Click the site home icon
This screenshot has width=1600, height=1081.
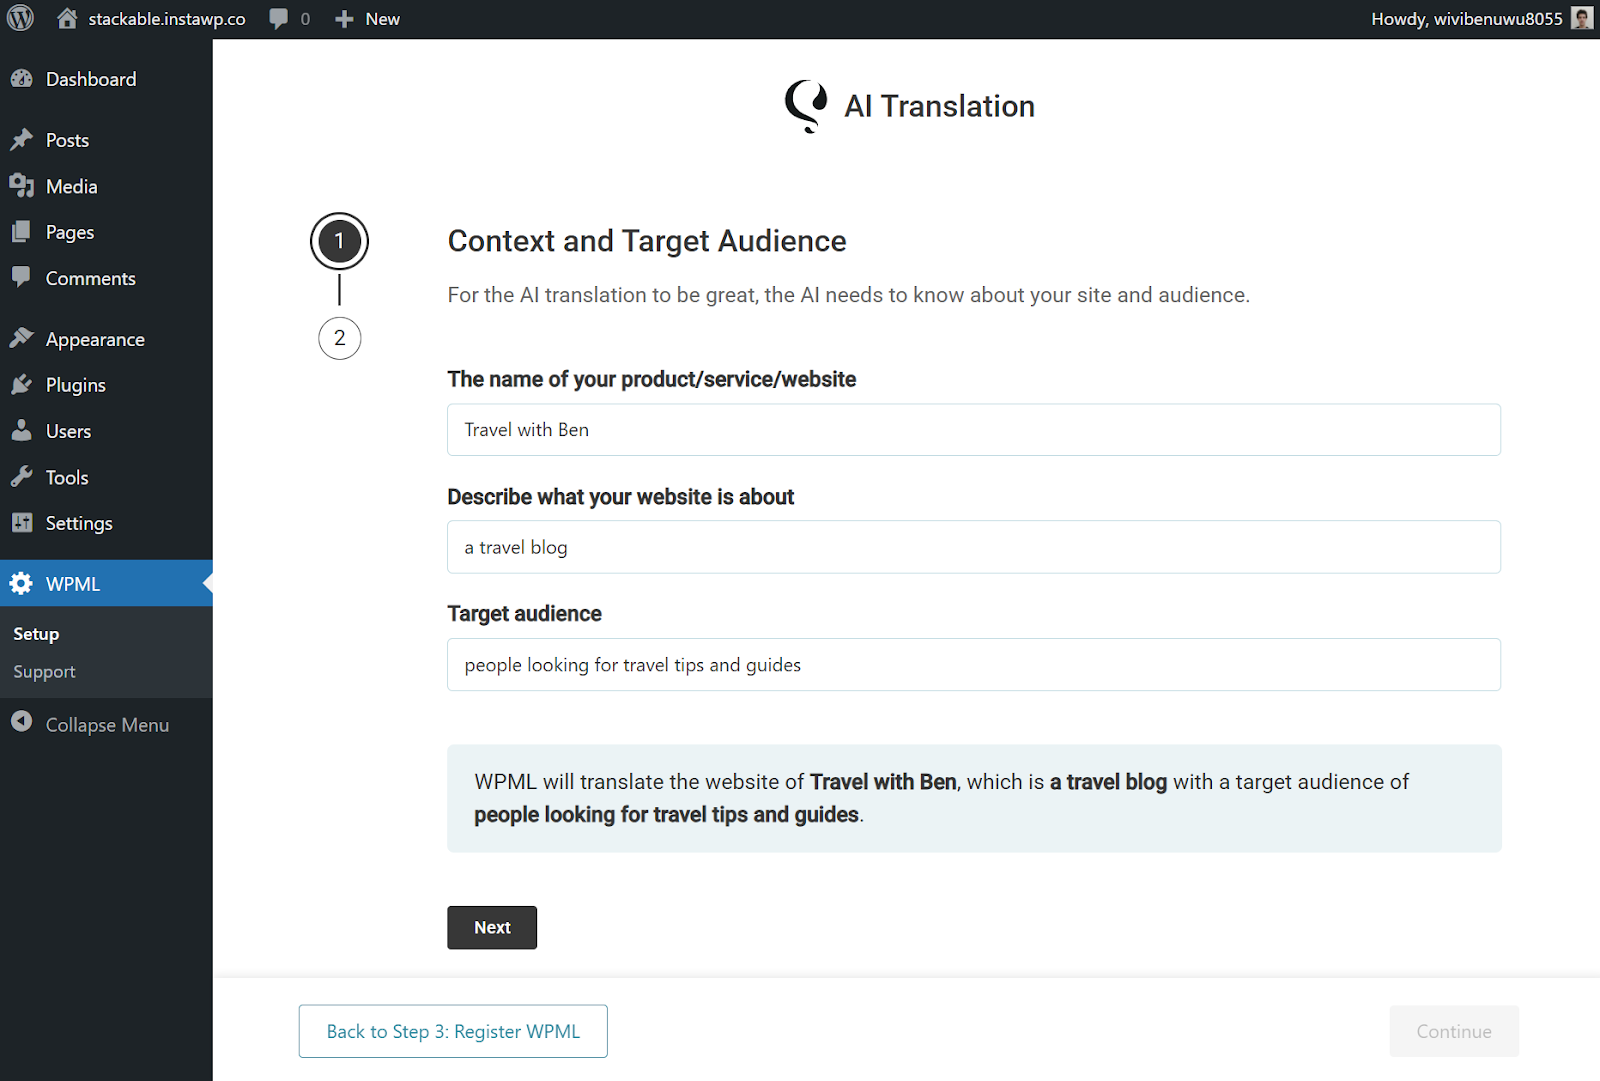[x=67, y=19]
